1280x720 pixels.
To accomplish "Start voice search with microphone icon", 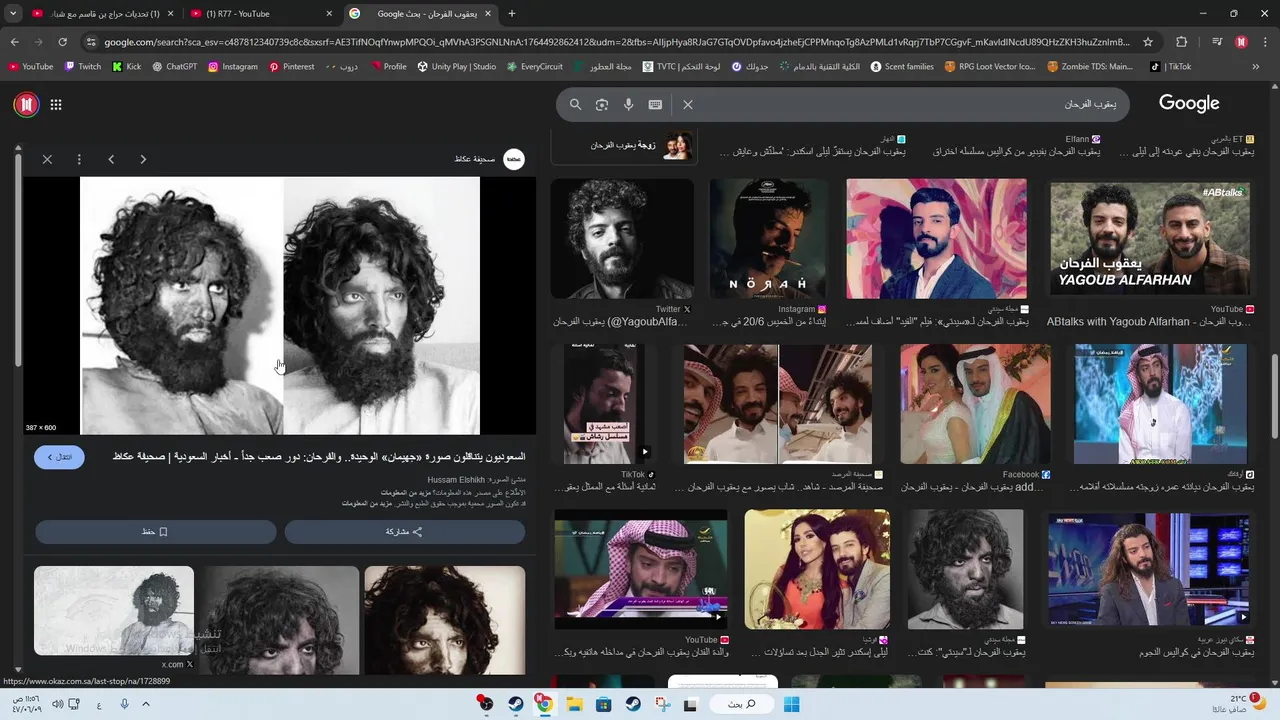I will pos(628,104).
